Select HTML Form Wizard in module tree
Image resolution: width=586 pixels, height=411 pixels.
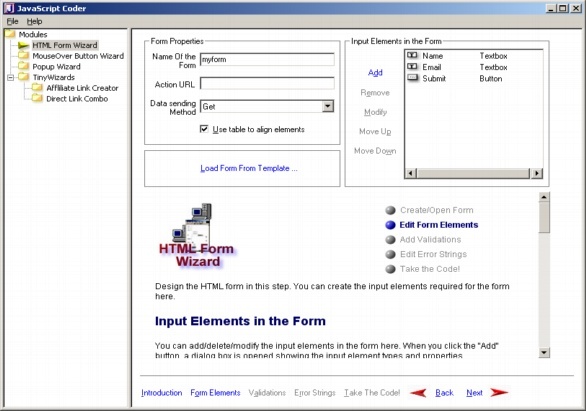click(65, 45)
